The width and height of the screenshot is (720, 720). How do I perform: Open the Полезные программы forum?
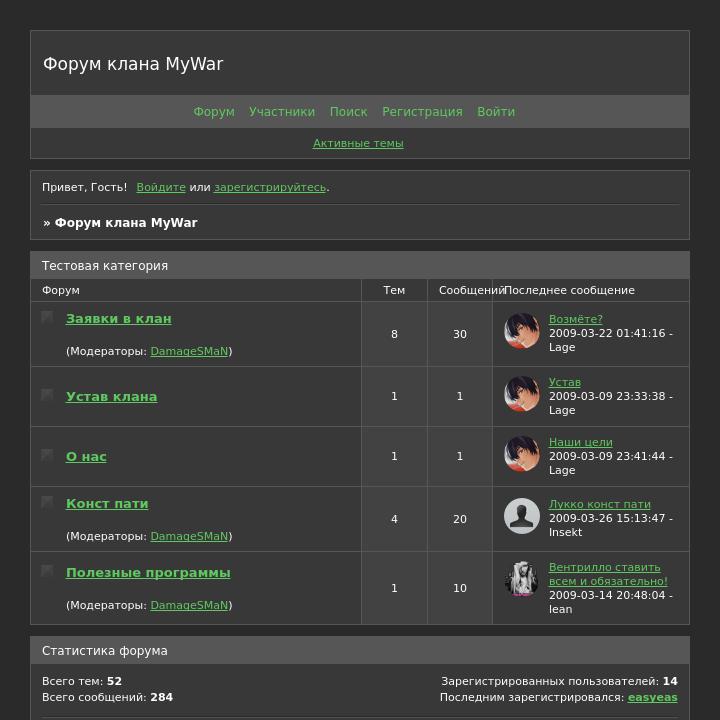(148, 573)
